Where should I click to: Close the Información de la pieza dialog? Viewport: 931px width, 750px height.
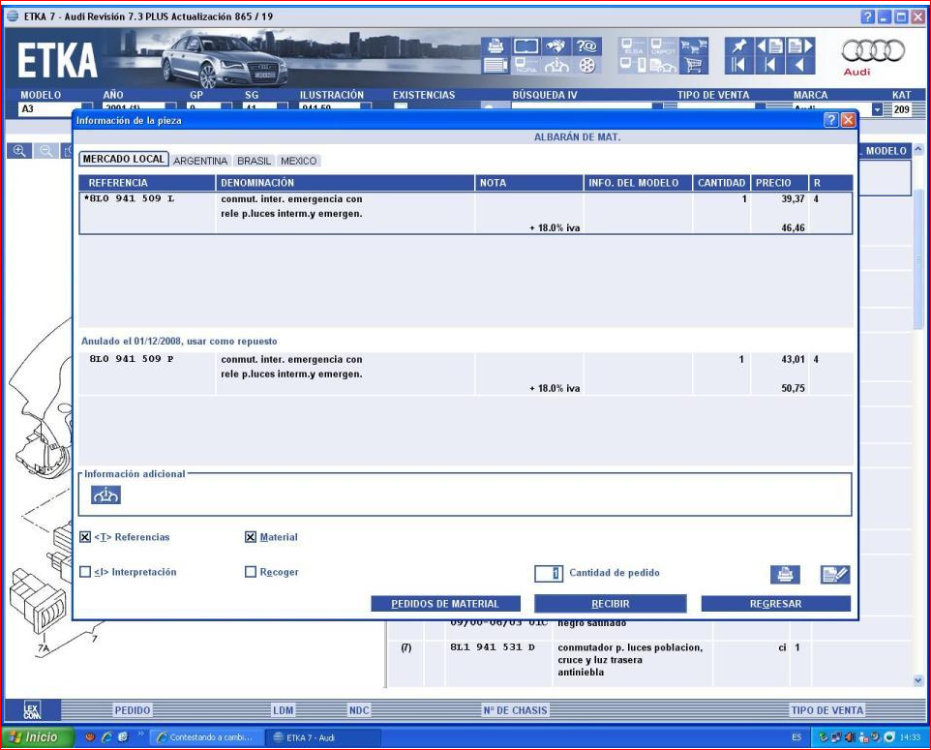848,121
